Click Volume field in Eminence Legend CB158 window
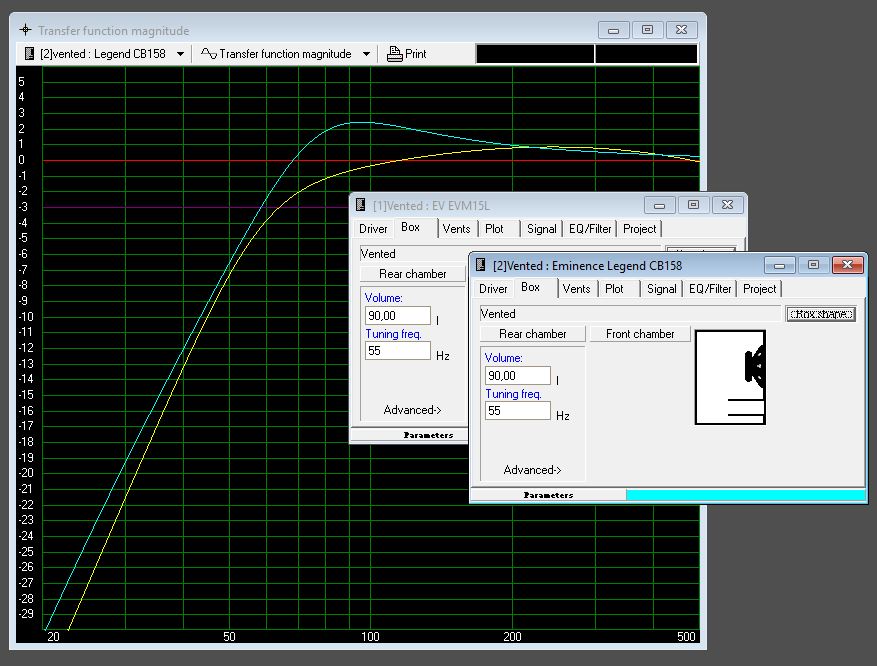This screenshot has height=666, width=877. pyautogui.click(x=517, y=375)
